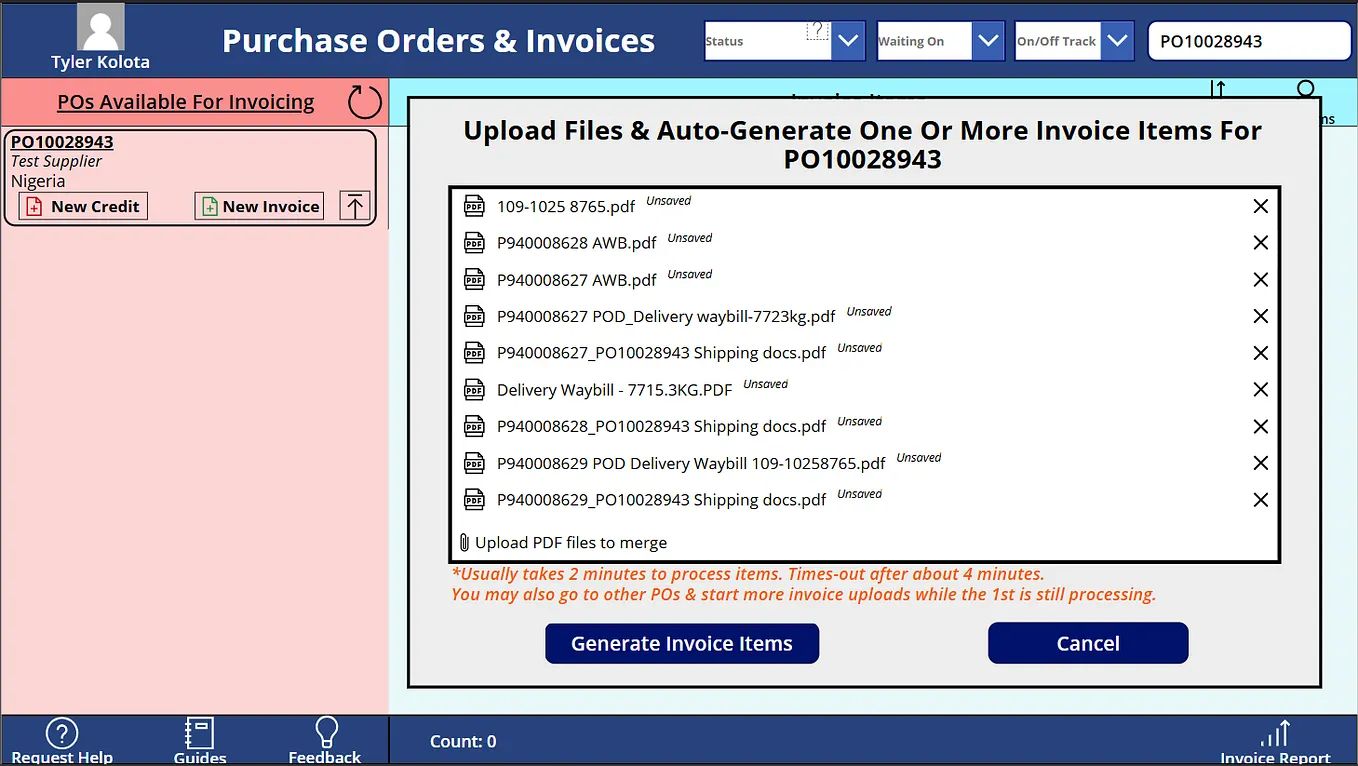Screen dimensions: 1358x766
Task: Click the PDF icon beside 109-1025 8765.pdf
Action: (474, 206)
